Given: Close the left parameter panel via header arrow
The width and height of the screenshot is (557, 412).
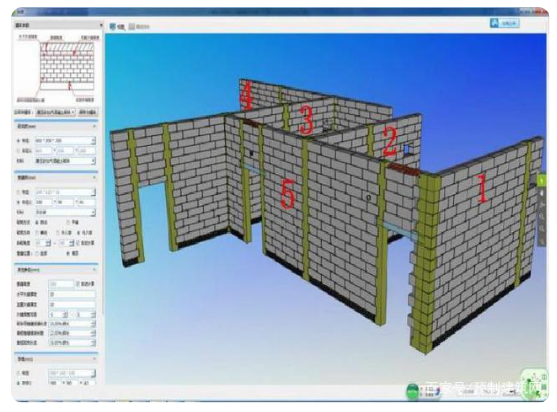Looking at the screenshot, I should point(101,25).
